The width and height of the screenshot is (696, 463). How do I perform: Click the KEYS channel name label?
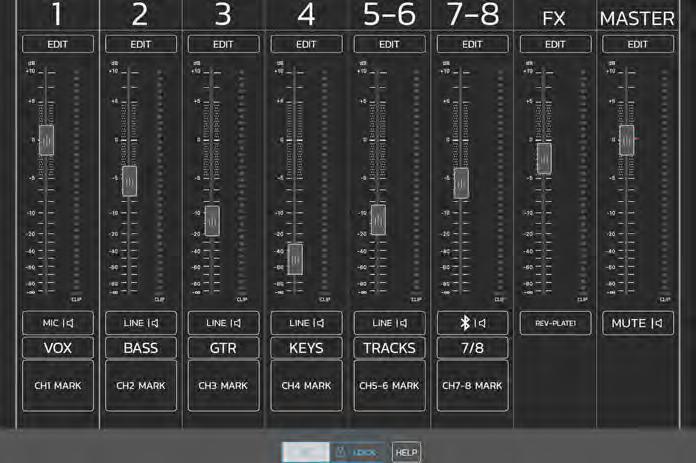(306, 348)
